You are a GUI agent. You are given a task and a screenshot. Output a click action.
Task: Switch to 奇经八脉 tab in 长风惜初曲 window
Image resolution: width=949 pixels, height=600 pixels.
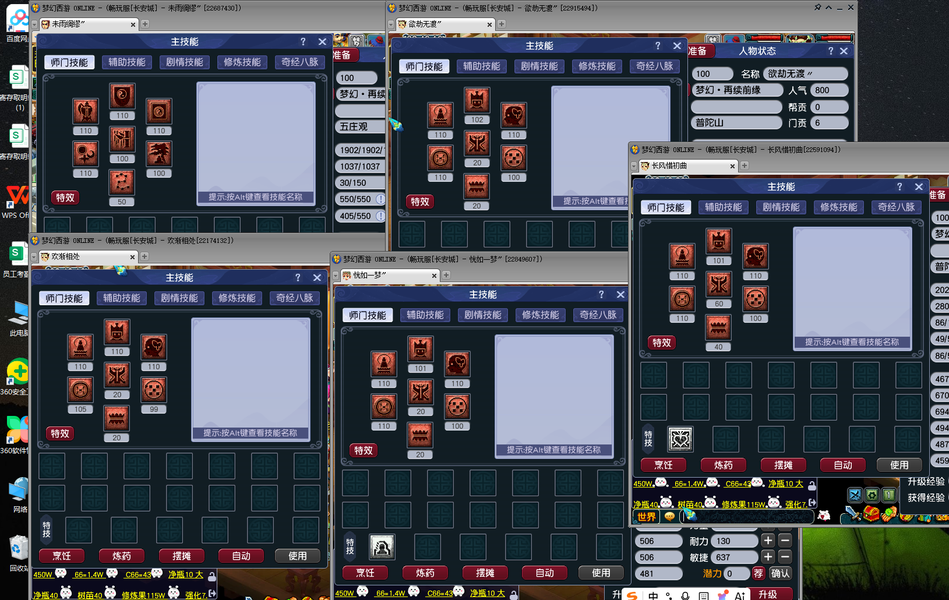896,207
